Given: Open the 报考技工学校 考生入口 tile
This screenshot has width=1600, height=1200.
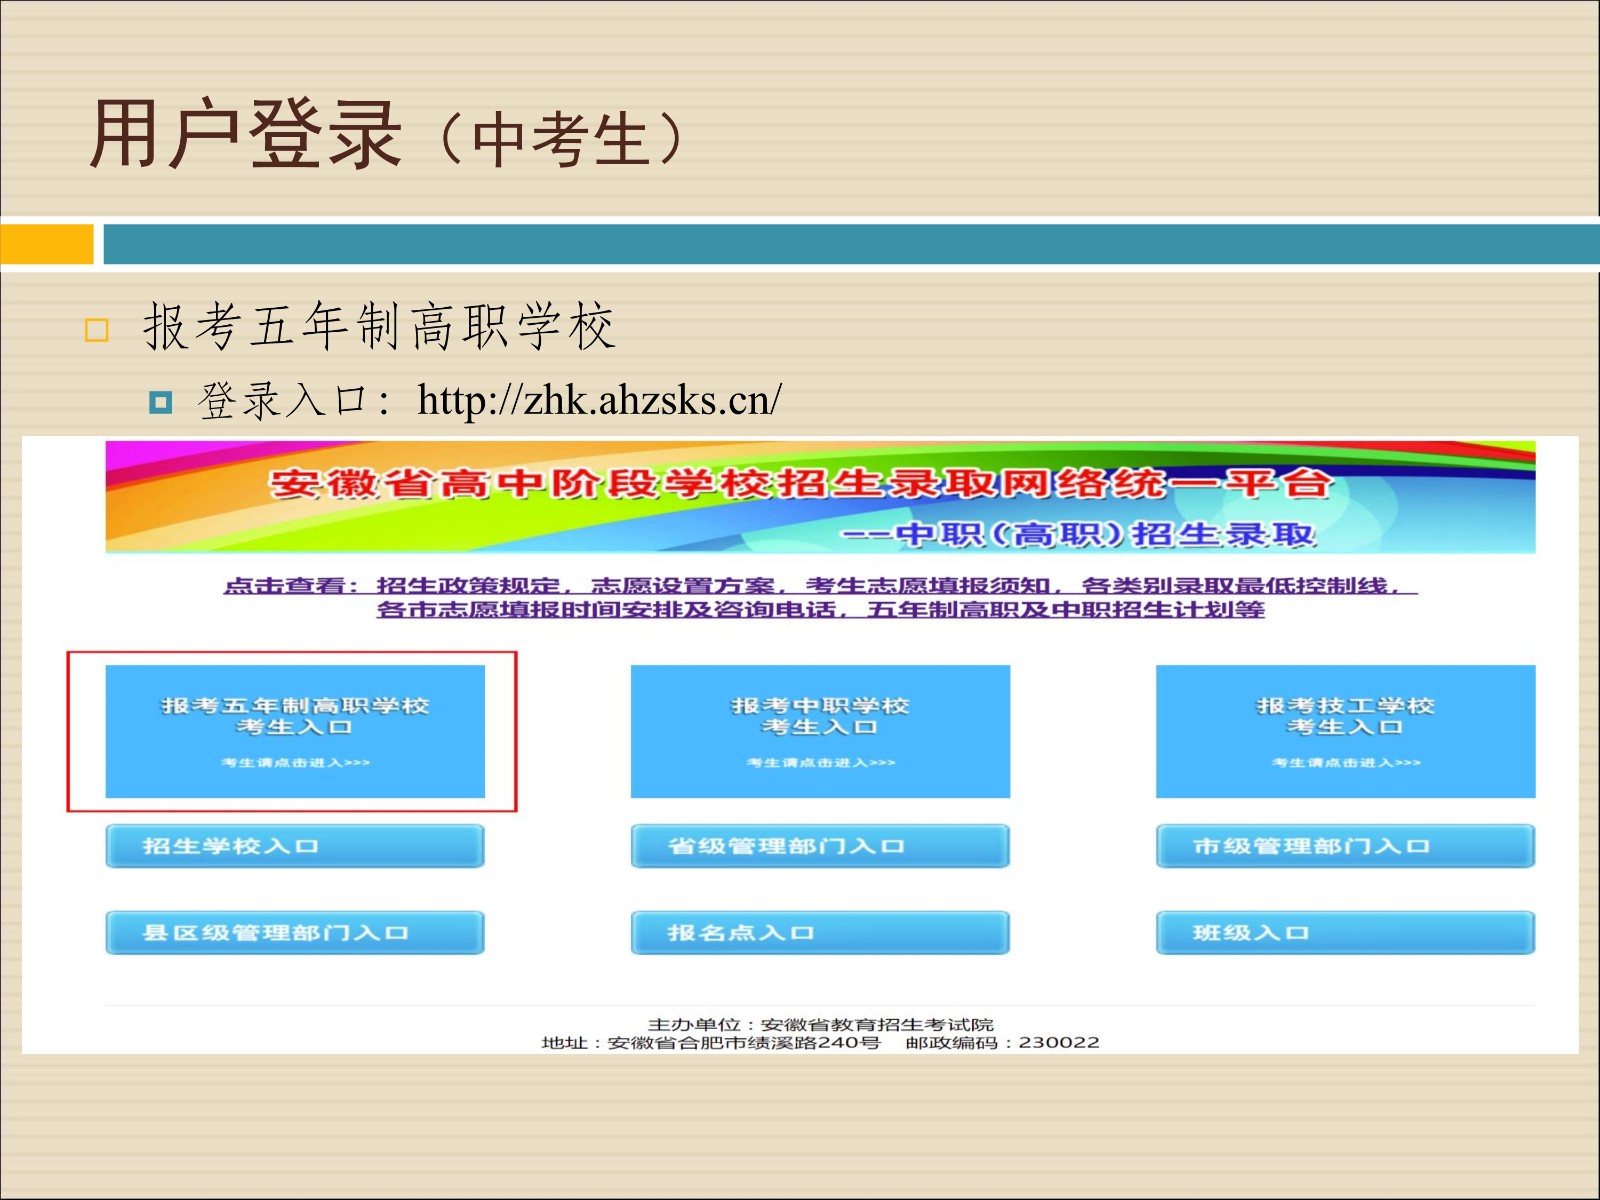Looking at the screenshot, I should [1345, 731].
